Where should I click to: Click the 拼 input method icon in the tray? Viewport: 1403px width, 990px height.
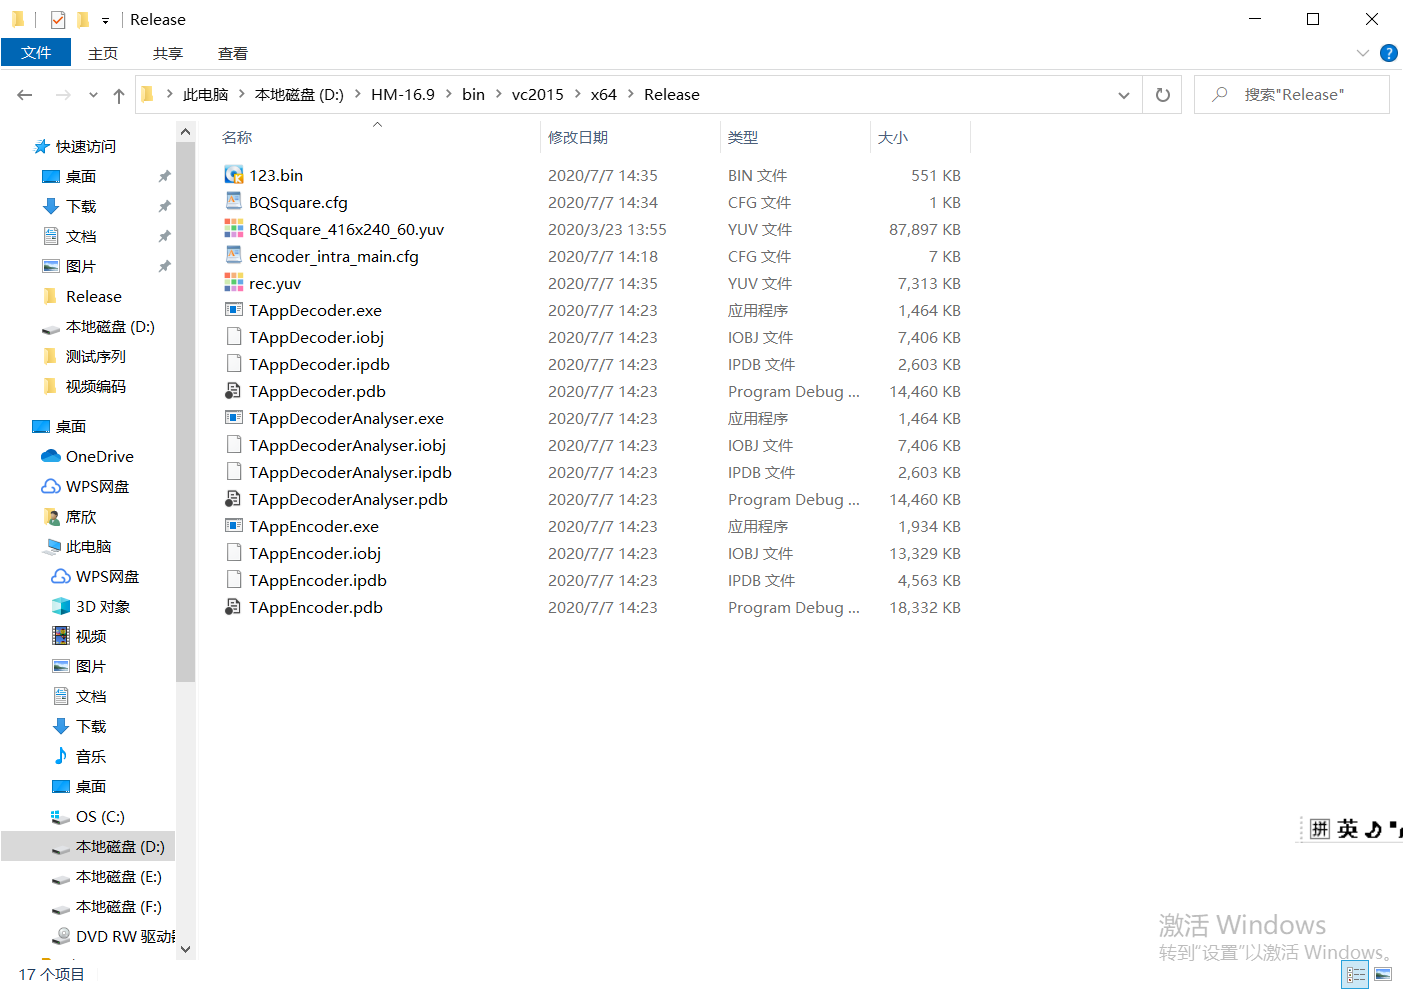click(x=1319, y=828)
